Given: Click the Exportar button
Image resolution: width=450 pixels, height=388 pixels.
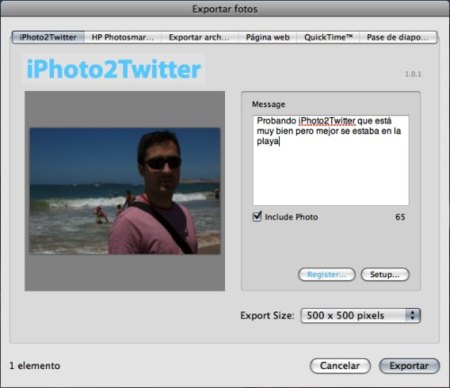Looking at the screenshot, I should tap(409, 366).
